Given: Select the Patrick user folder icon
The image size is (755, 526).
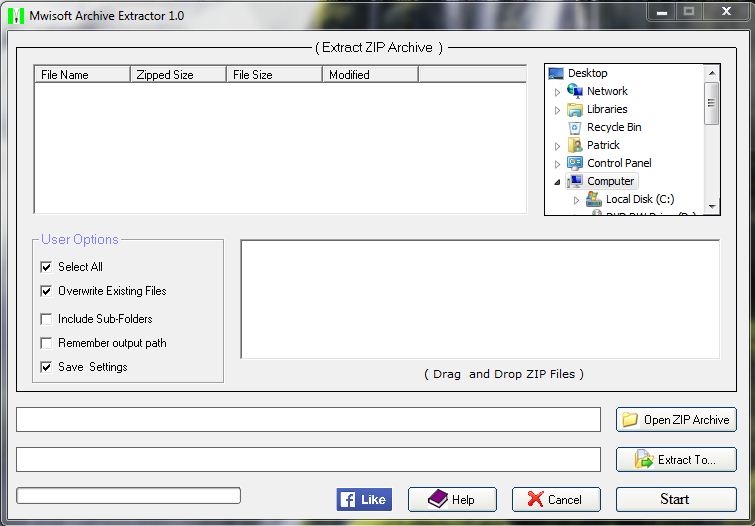Looking at the screenshot, I should point(575,145).
